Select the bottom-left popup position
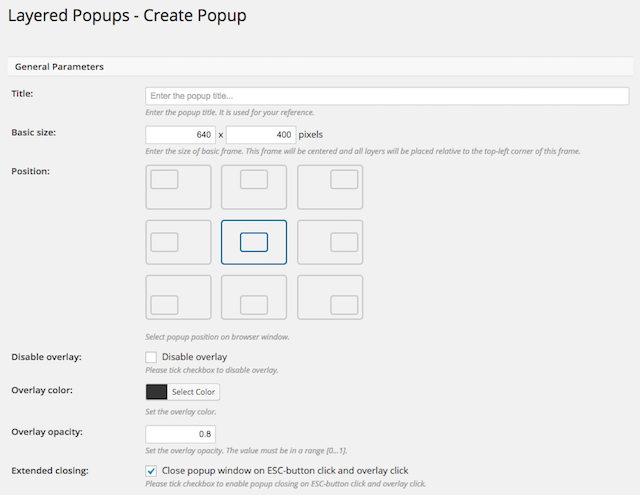 (178, 297)
